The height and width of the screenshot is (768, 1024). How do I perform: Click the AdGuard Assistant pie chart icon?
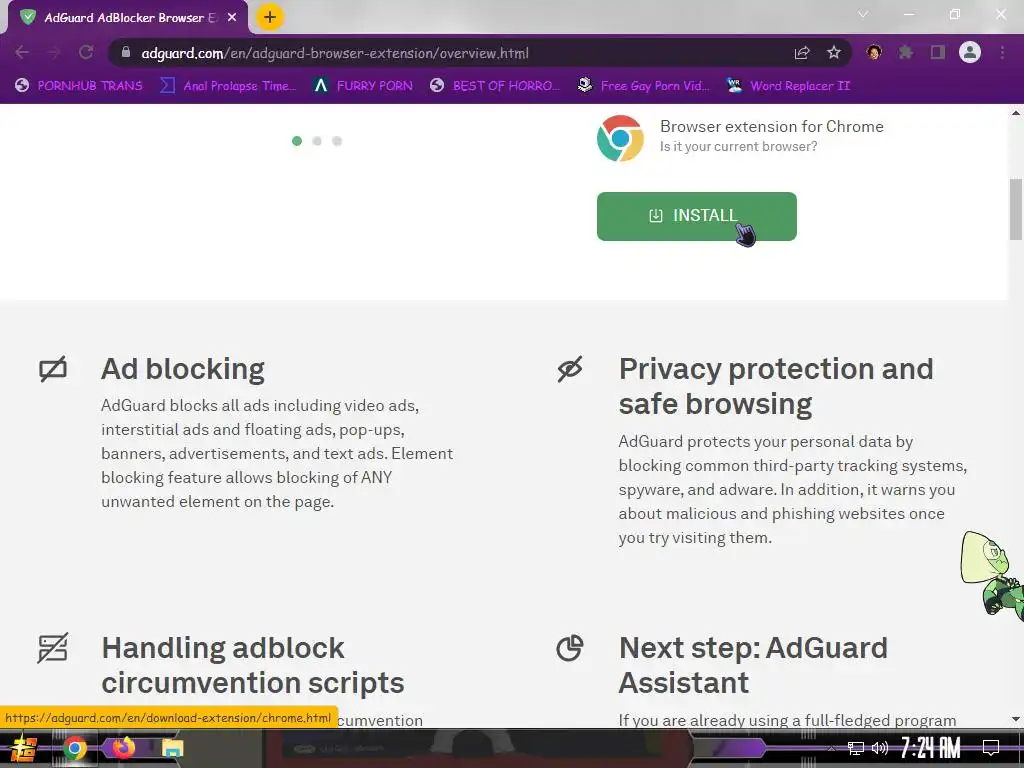tap(569, 648)
